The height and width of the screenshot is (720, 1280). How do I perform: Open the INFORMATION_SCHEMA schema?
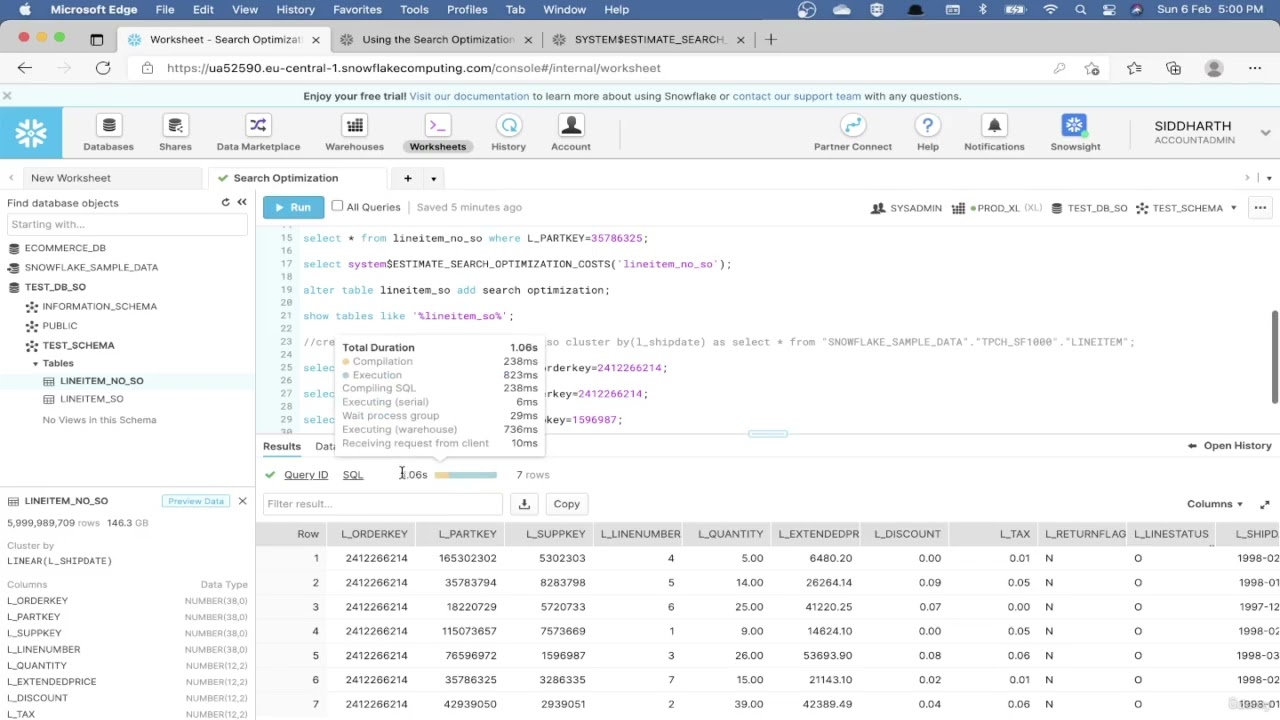(99, 306)
